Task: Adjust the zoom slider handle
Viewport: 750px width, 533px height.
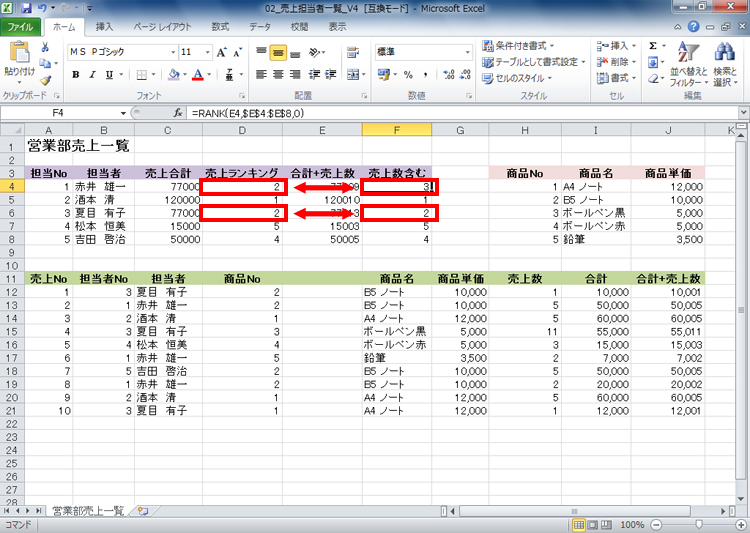Action: pos(699,525)
